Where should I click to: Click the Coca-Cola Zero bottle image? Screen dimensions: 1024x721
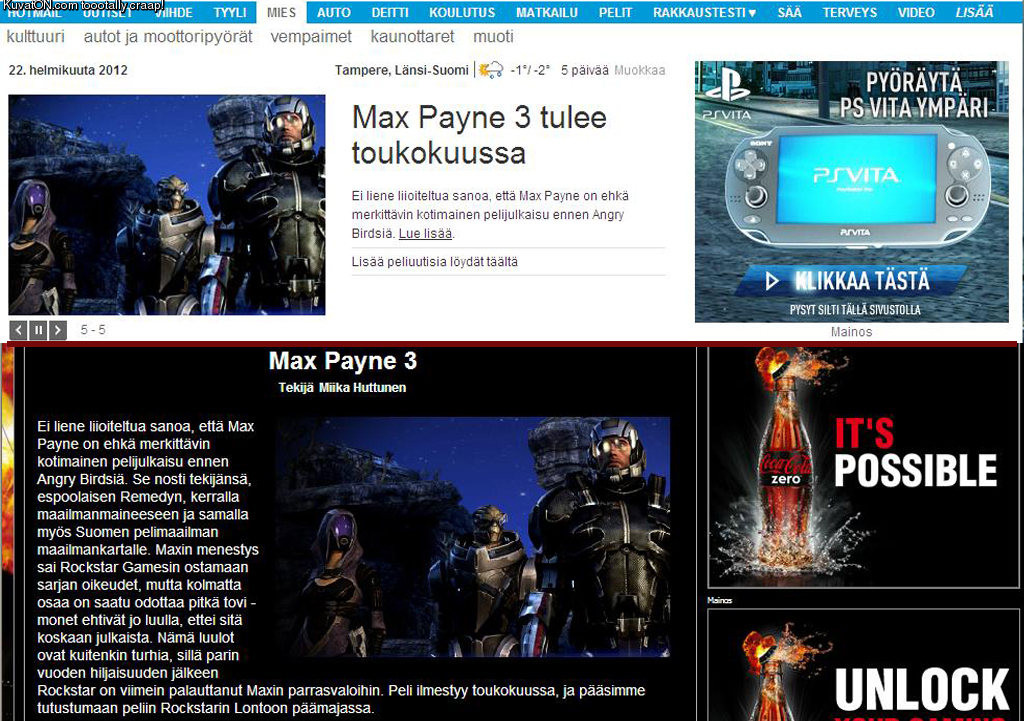[x=787, y=465]
